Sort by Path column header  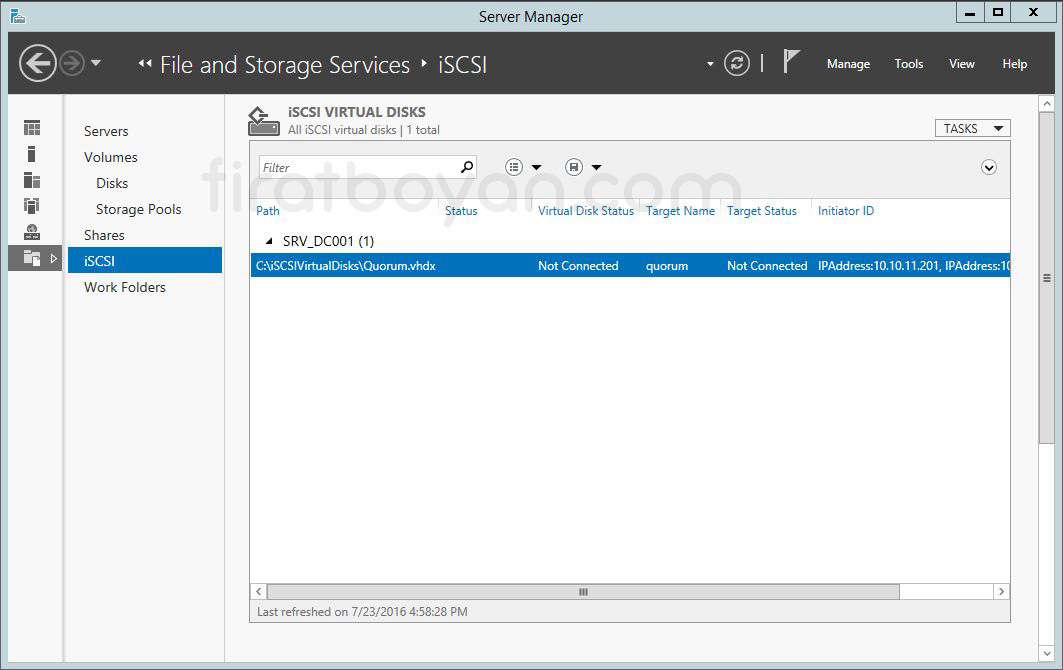(268, 211)
